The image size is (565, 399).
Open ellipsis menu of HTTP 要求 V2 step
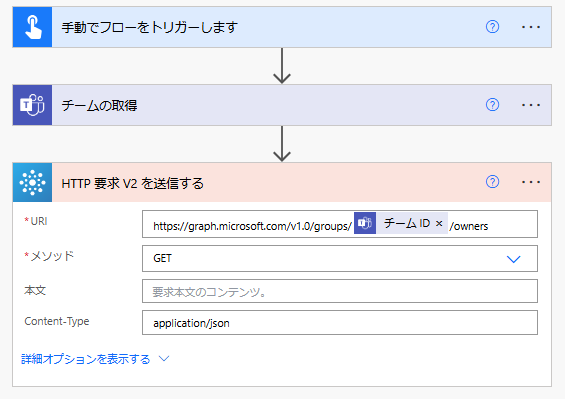tap(531, 182)
